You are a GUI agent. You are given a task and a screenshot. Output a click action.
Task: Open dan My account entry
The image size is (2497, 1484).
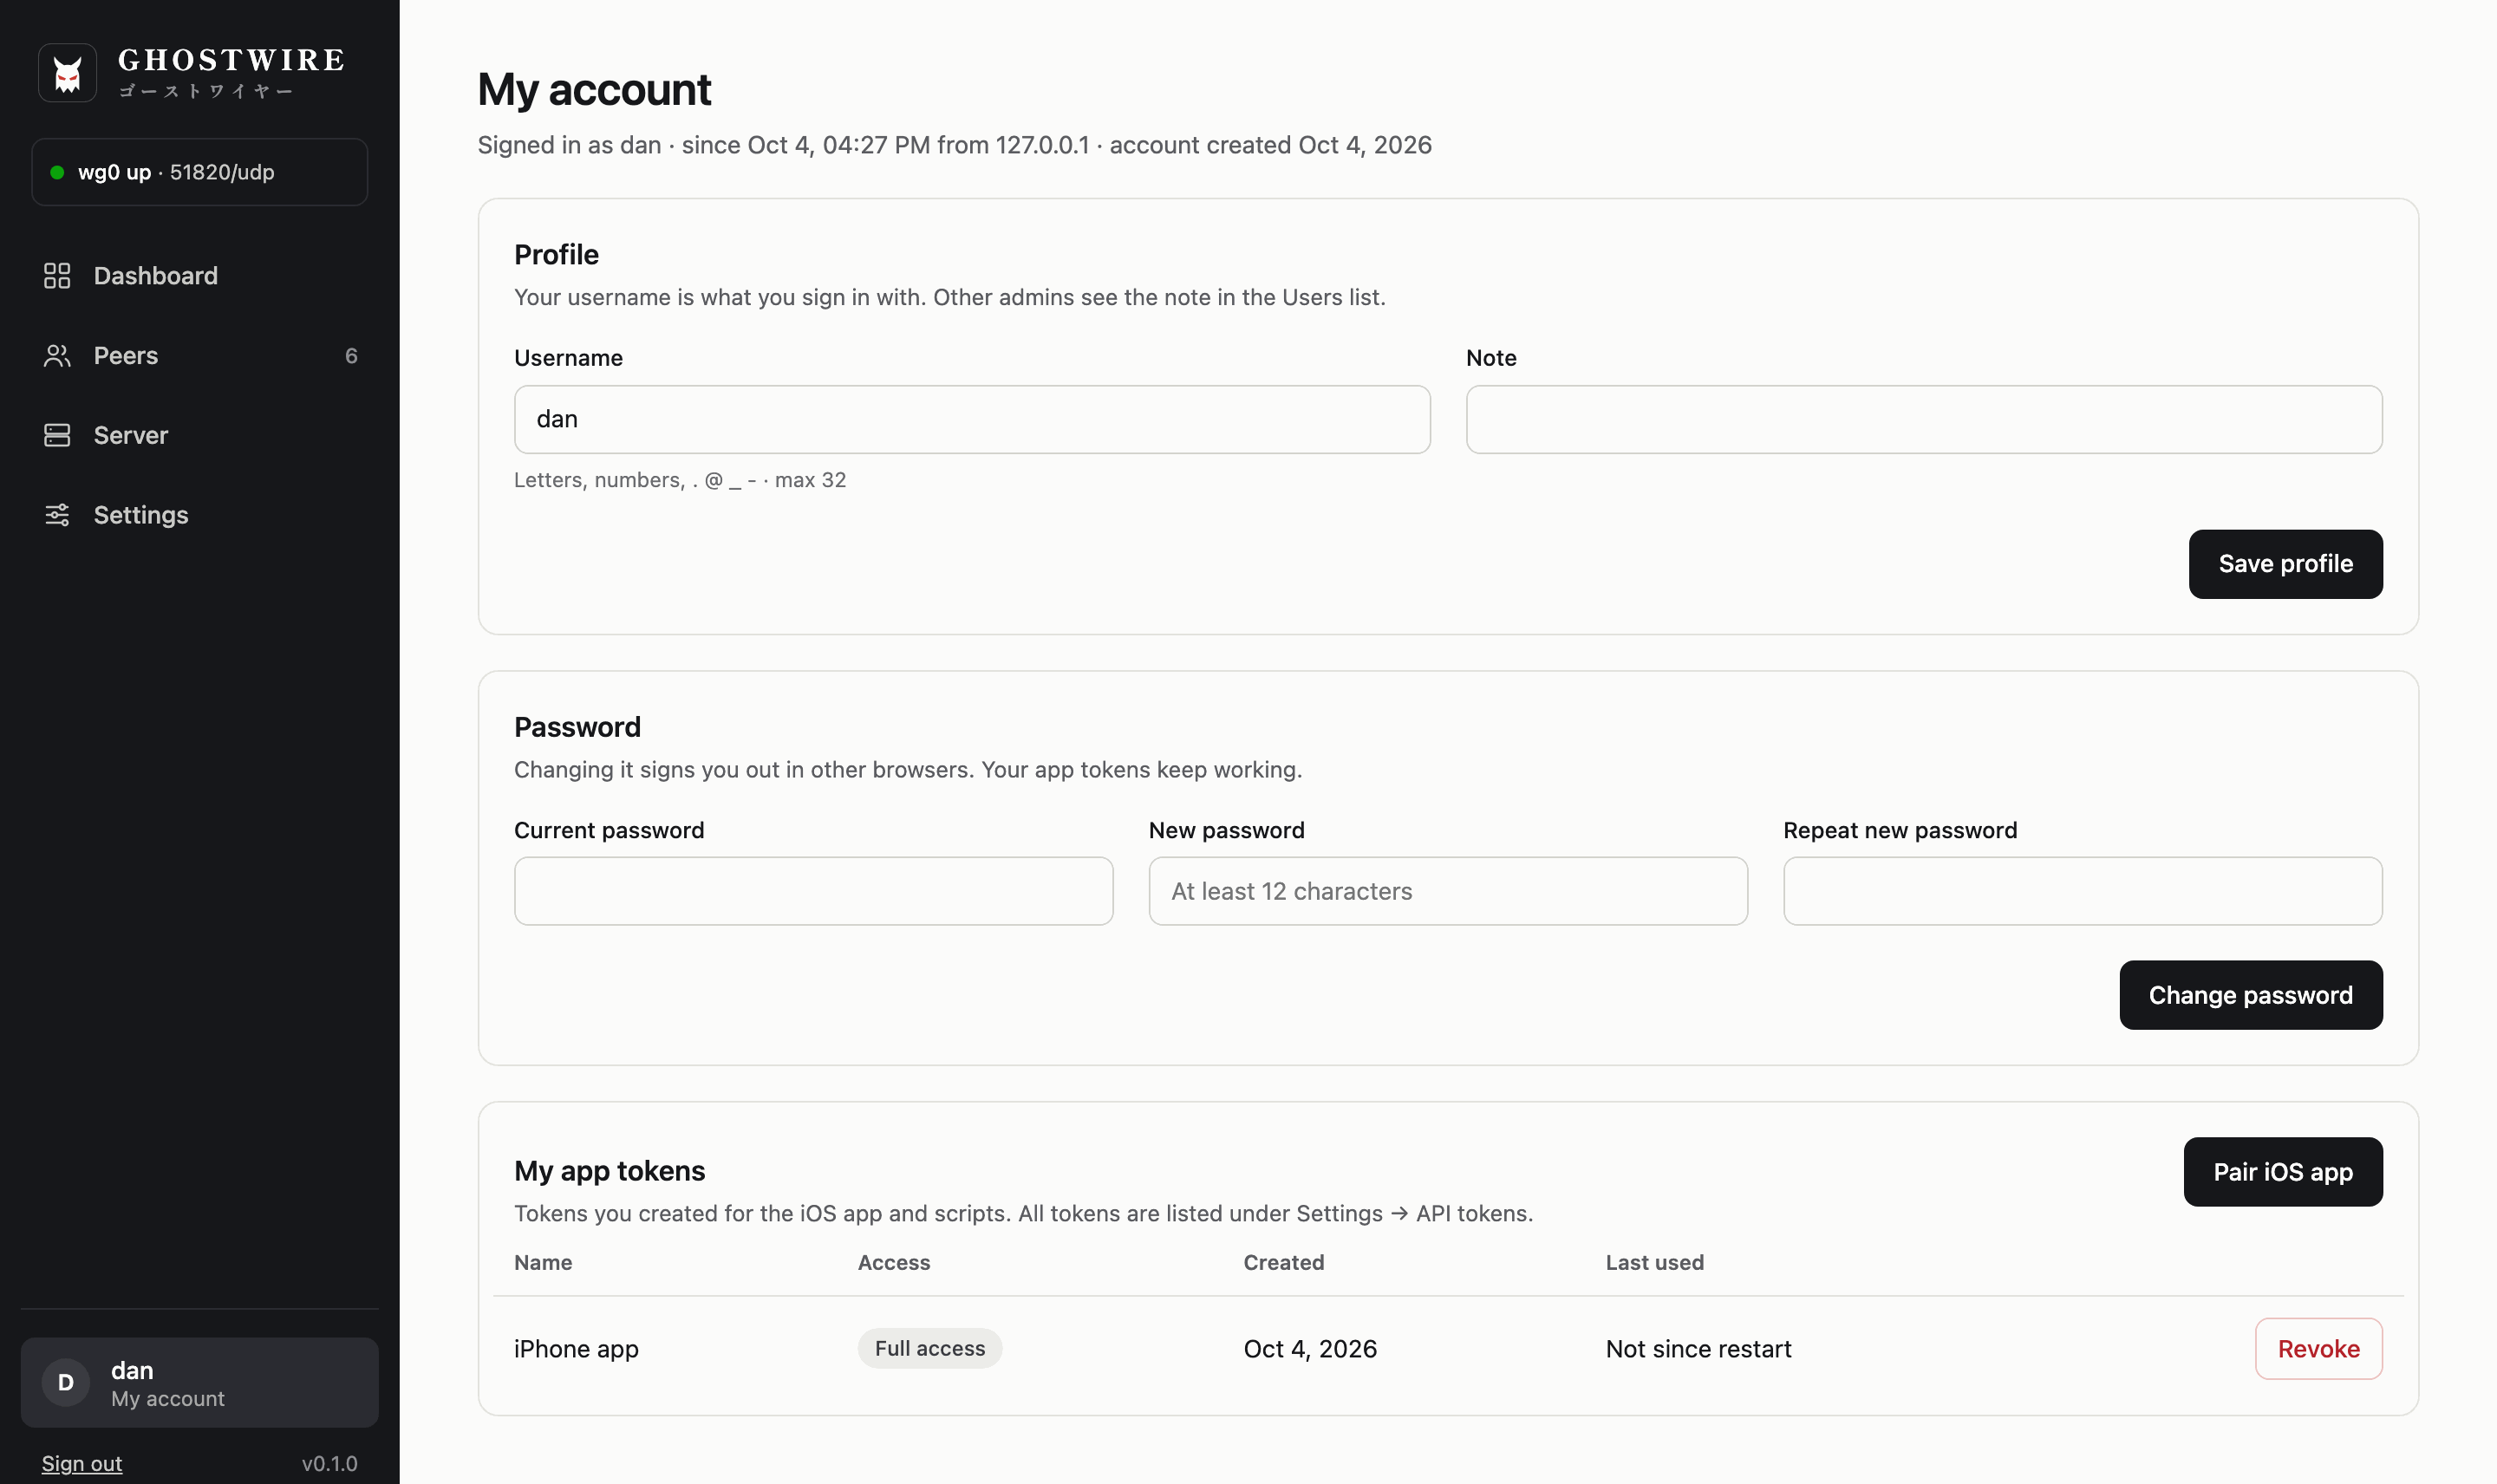click(x=200, y=1382)
